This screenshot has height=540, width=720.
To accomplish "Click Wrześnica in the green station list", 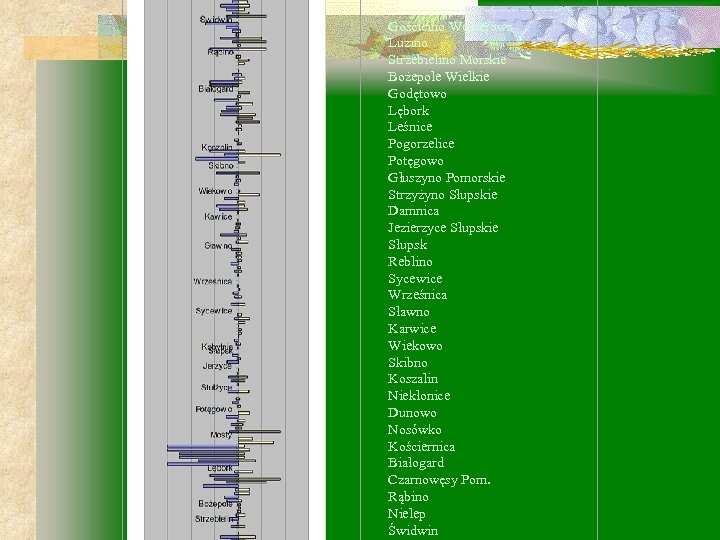I will (x=417, y=295).
